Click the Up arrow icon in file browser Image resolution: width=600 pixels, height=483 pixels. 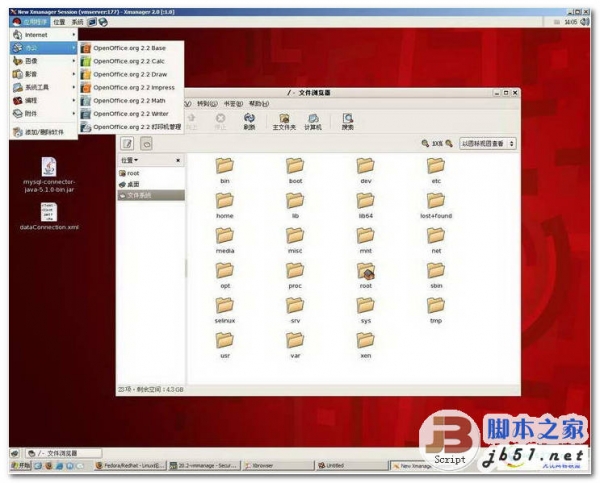[191, 122]
